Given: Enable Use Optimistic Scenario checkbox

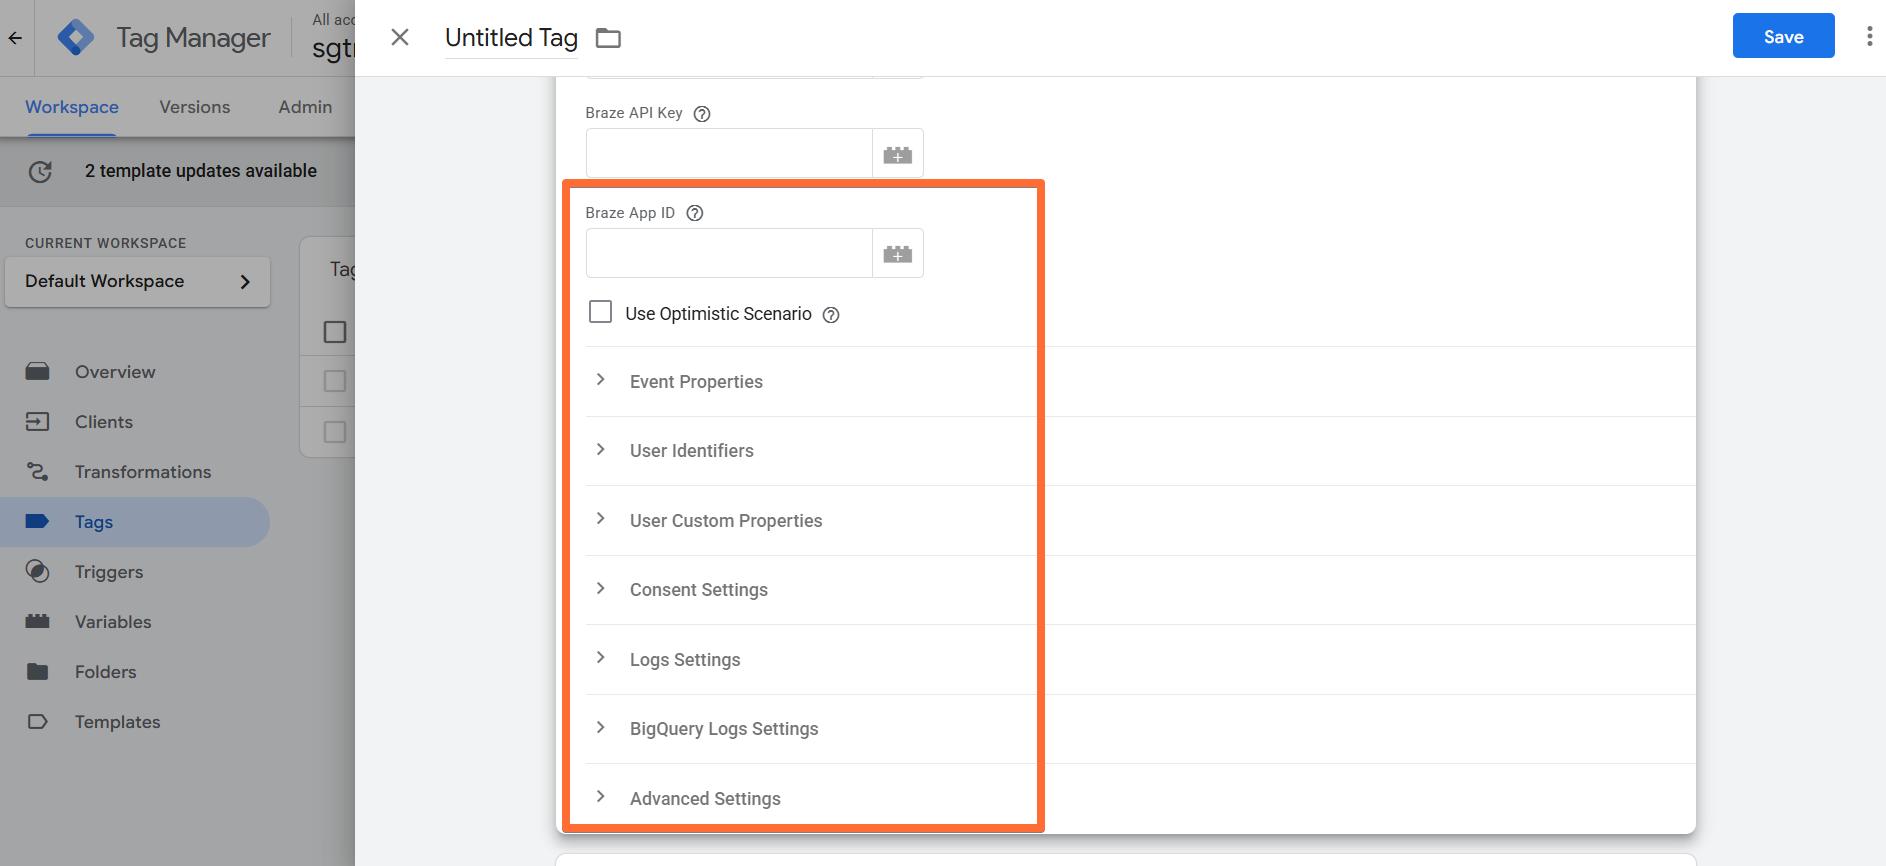Looking at the screenshot, I should click(601, 312).
